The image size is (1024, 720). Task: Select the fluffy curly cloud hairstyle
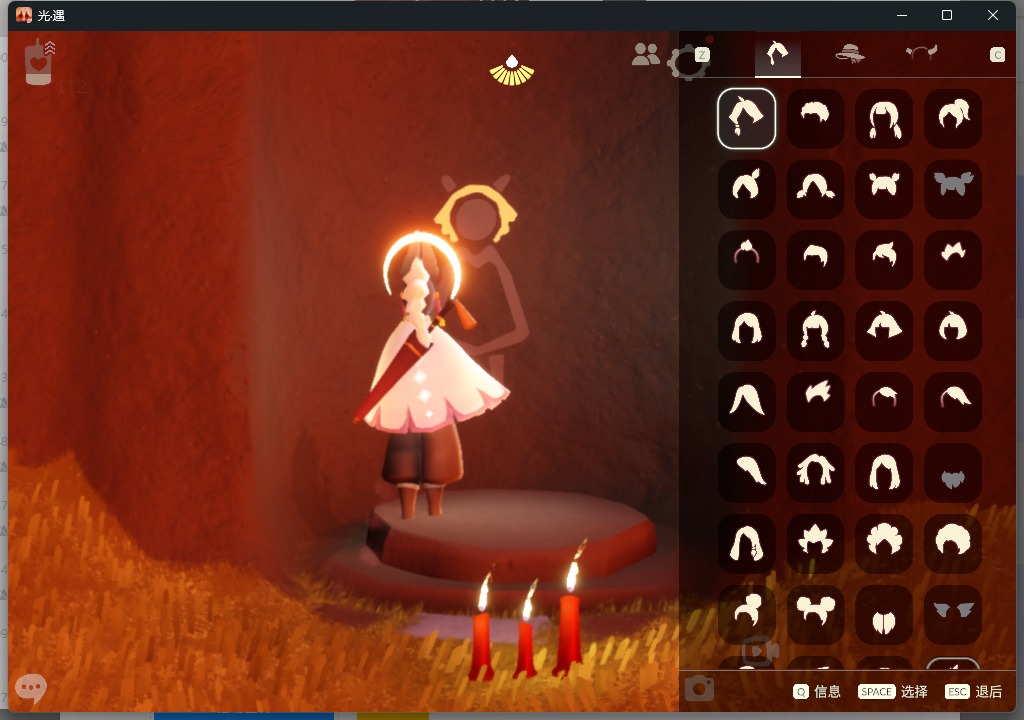click(884, 544)
